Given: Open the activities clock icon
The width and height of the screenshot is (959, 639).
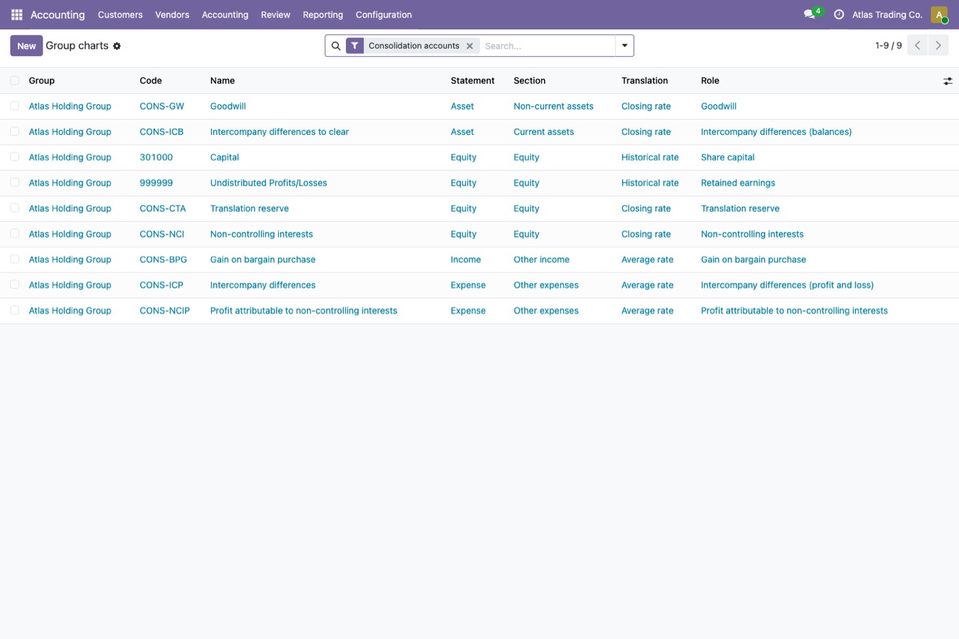Looking at the screenshot, I should click(839, 14).
